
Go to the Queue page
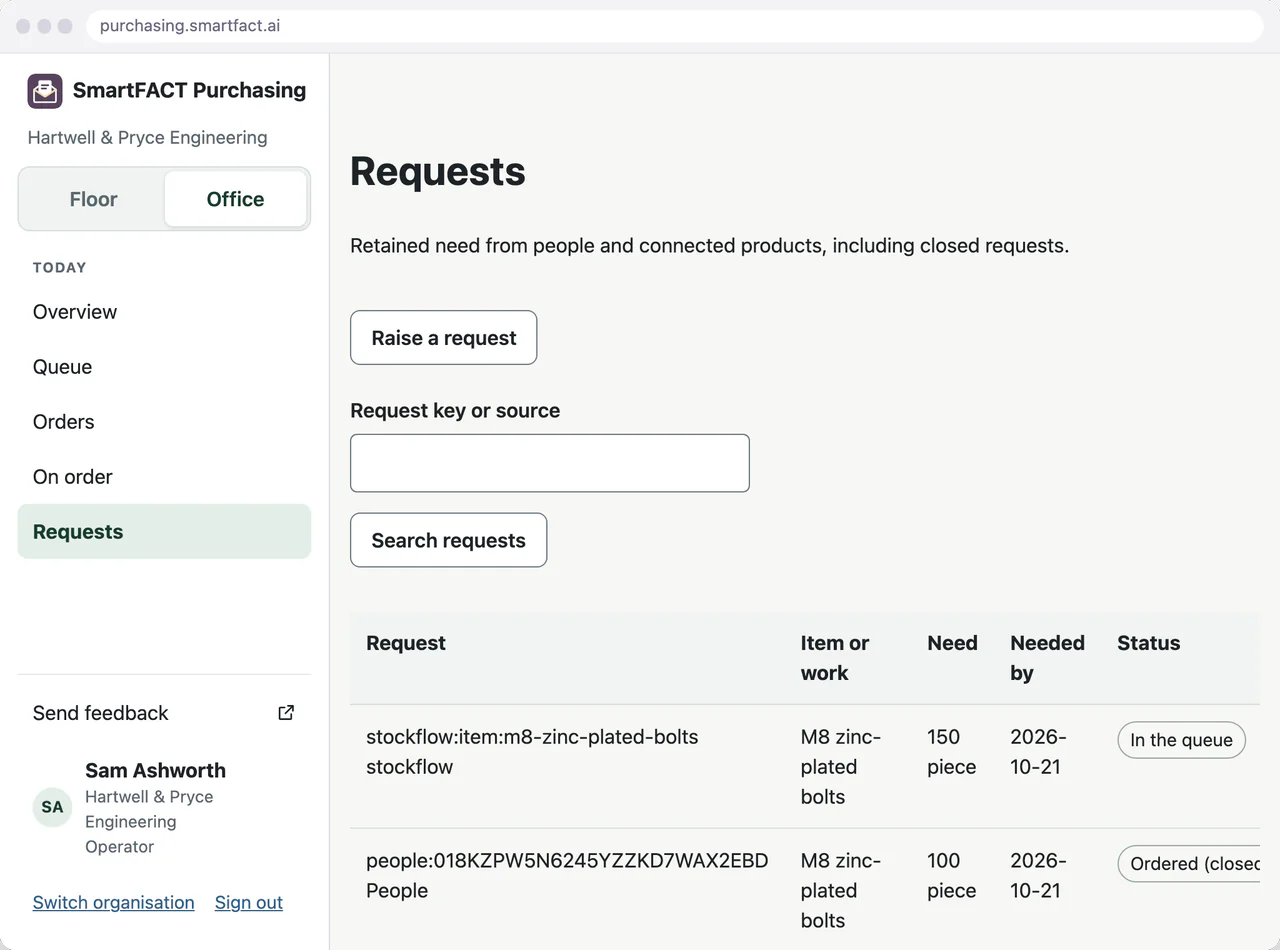[164, 367]
